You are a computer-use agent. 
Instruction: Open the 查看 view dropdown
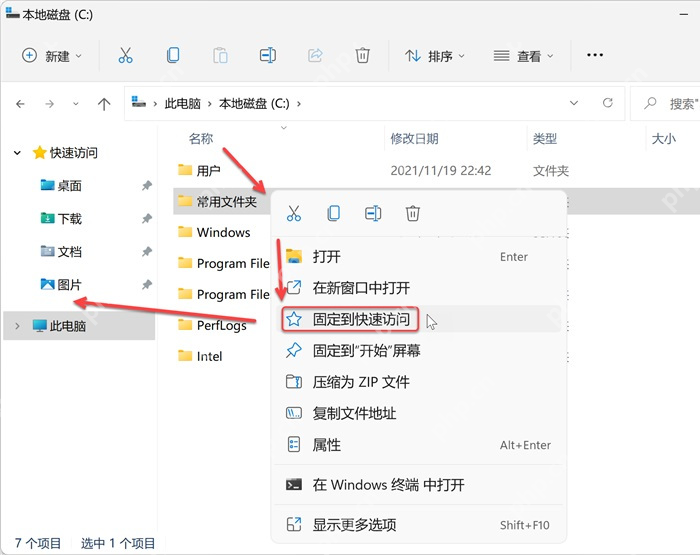point(523,56)
